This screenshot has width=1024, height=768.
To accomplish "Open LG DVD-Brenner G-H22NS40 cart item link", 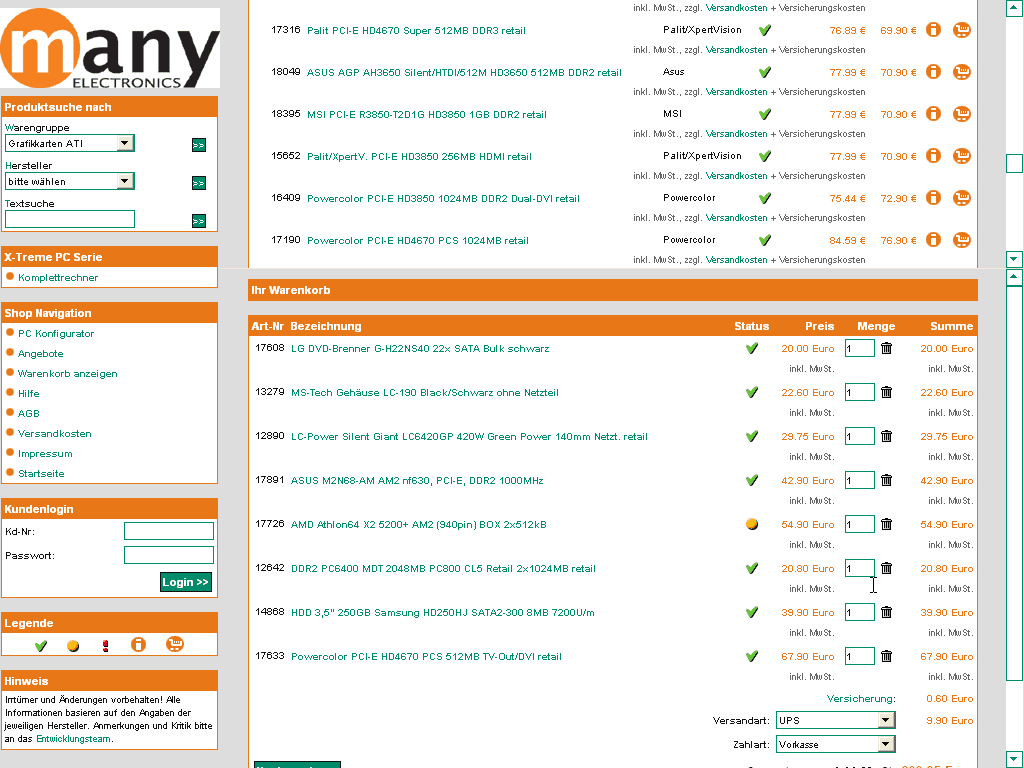I will (x=420, y=349).
